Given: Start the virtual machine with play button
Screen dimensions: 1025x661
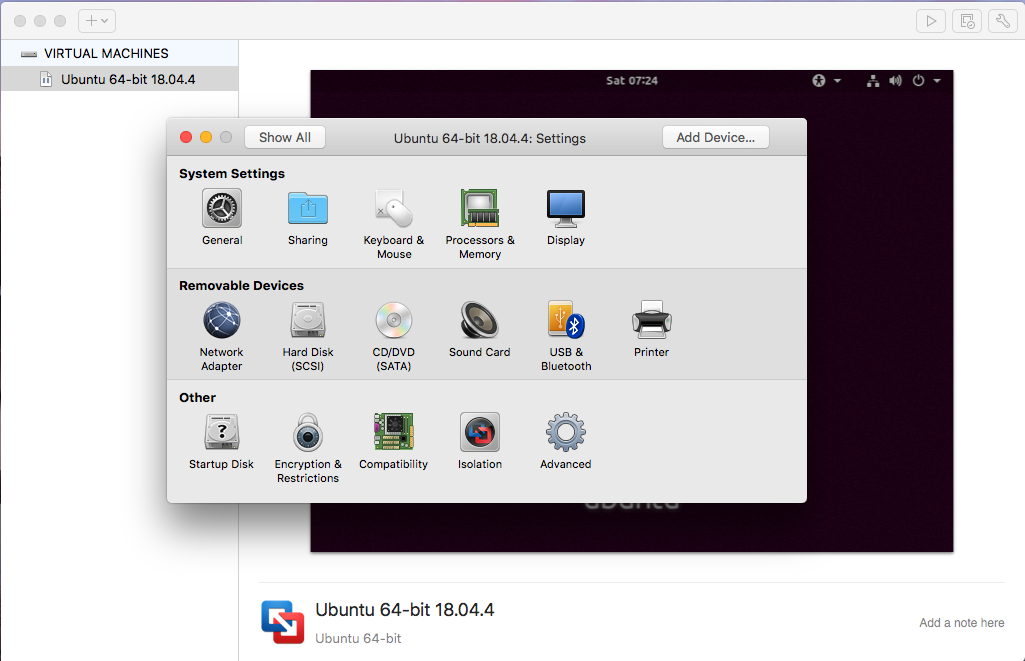Looking at the screenshot, I should click(x=931, y=21).
